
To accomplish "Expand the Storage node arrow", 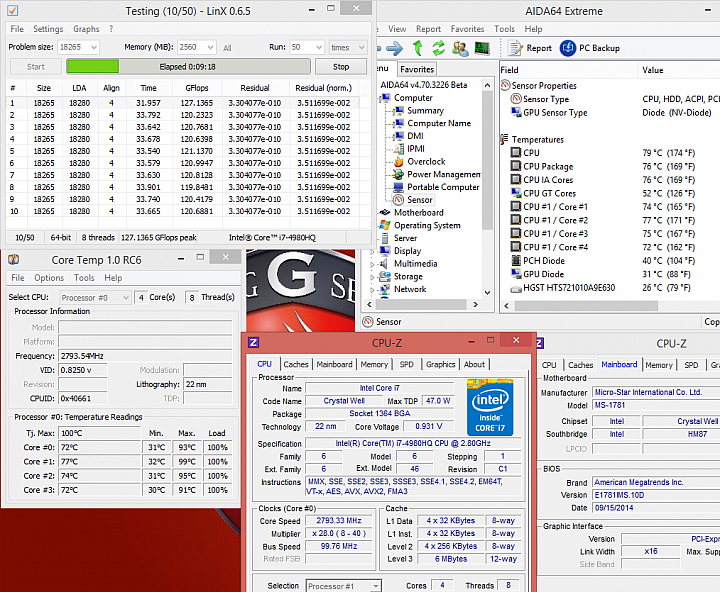I will 372,277.
